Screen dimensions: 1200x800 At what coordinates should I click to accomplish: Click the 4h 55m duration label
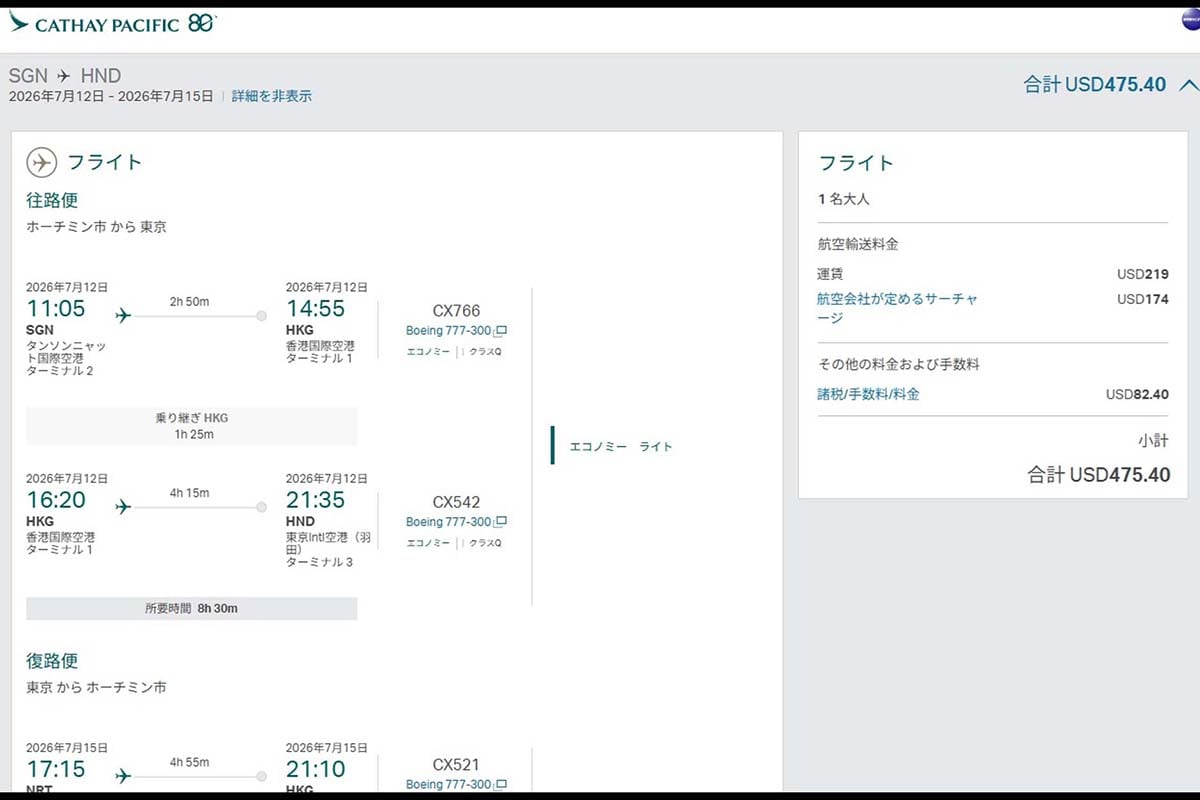[x=190, y=761]
